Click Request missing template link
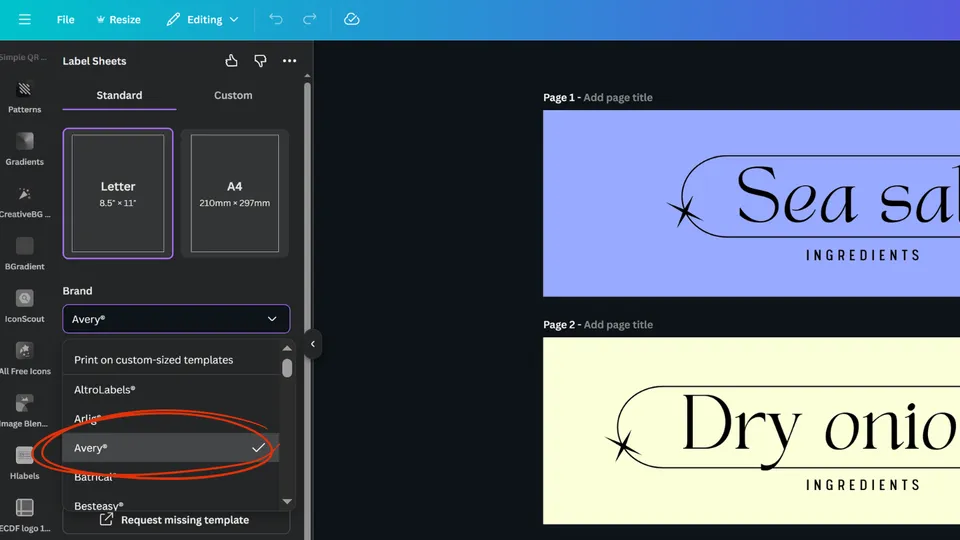Image resolution: width=960 pixels, height=540 pixels. click(176, 520)
